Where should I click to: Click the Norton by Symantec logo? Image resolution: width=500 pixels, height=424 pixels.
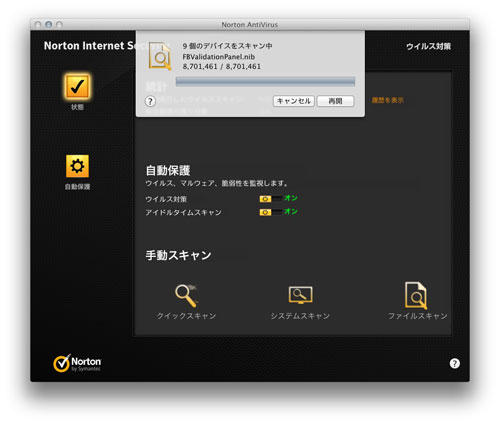77,363
